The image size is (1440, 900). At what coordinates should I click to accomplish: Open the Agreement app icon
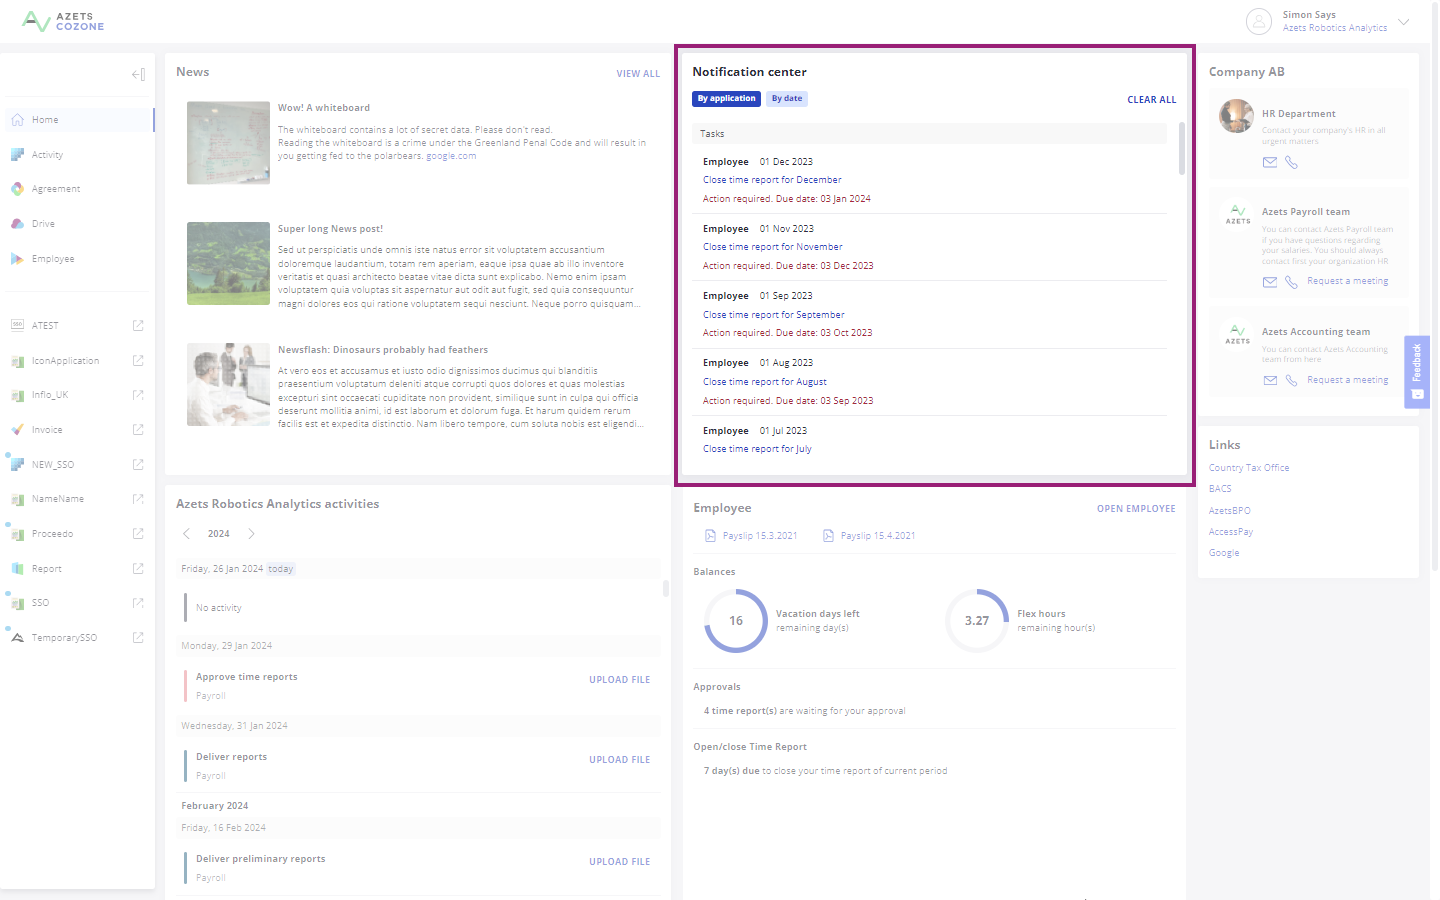[17, 188]
